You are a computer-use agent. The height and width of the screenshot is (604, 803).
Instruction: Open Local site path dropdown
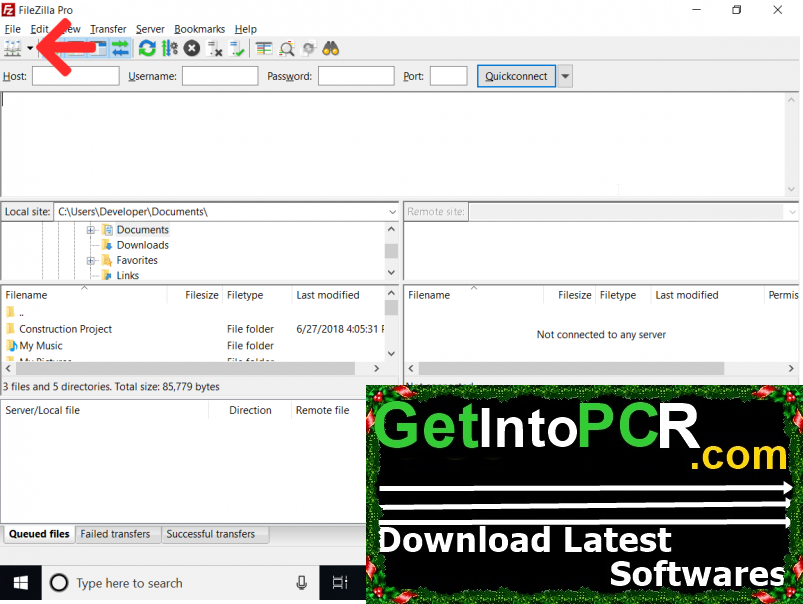click(392, 212)
